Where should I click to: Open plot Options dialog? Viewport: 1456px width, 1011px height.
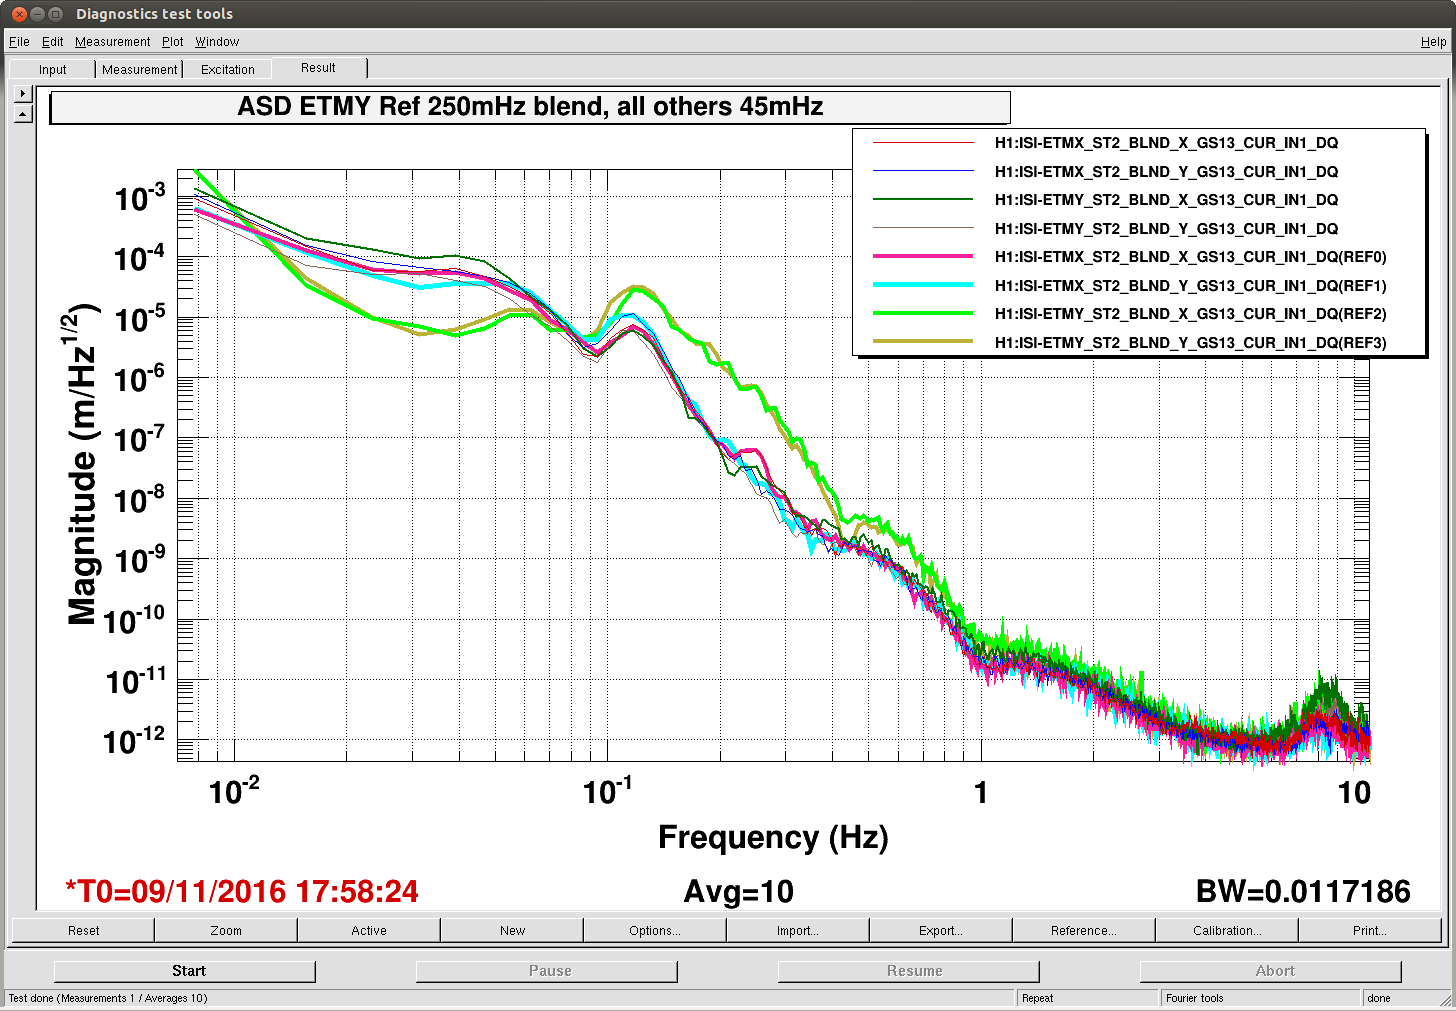(x=655, y=930)
